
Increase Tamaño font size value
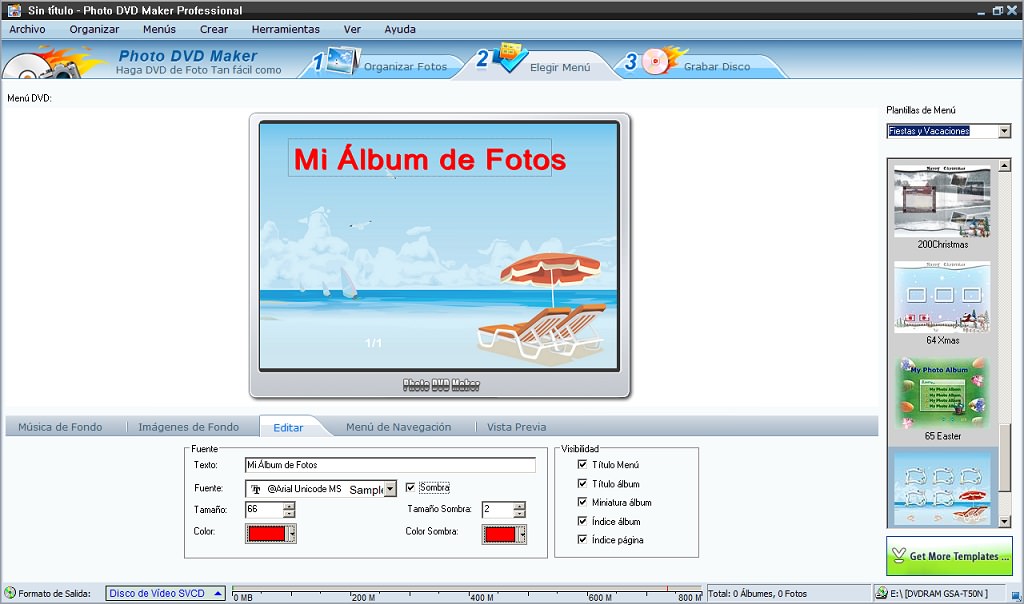[x=289, y=506]
